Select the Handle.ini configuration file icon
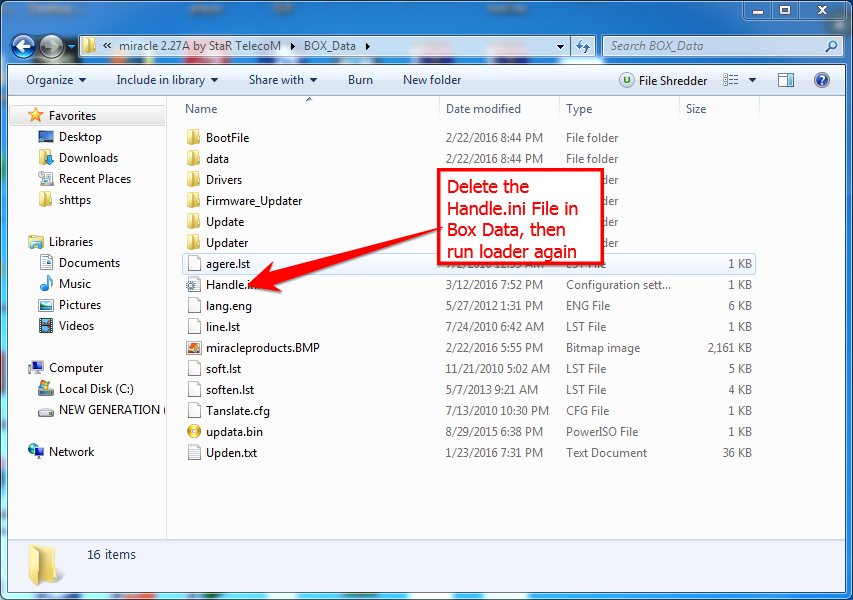This screenshot has width=853, height=600. click(x=194, y=284)
